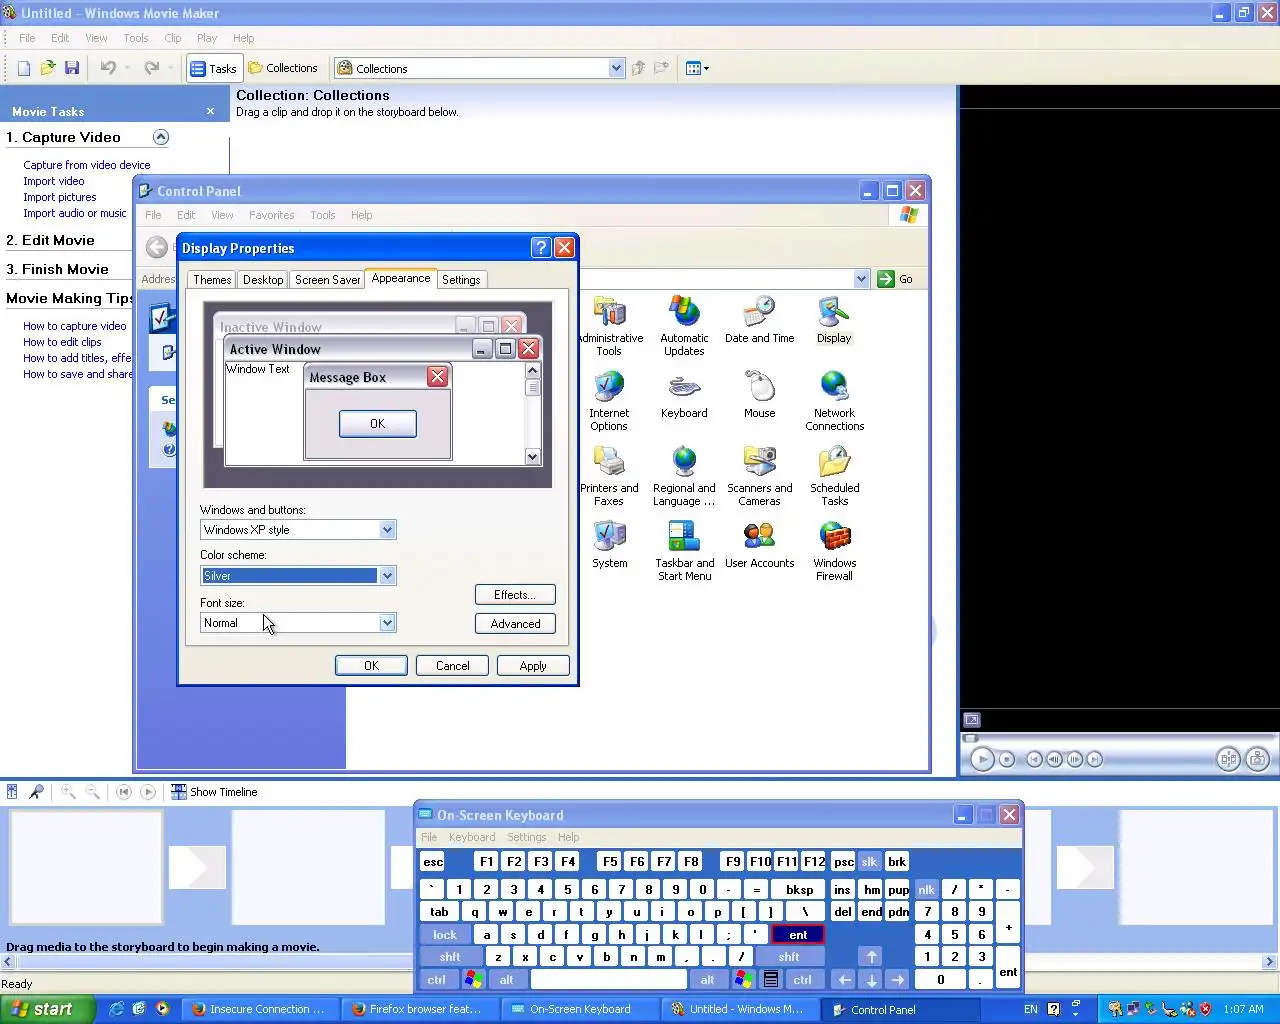Click the Play button in preview monitor
1280x1024 pixels.
[x=982, y=759]
